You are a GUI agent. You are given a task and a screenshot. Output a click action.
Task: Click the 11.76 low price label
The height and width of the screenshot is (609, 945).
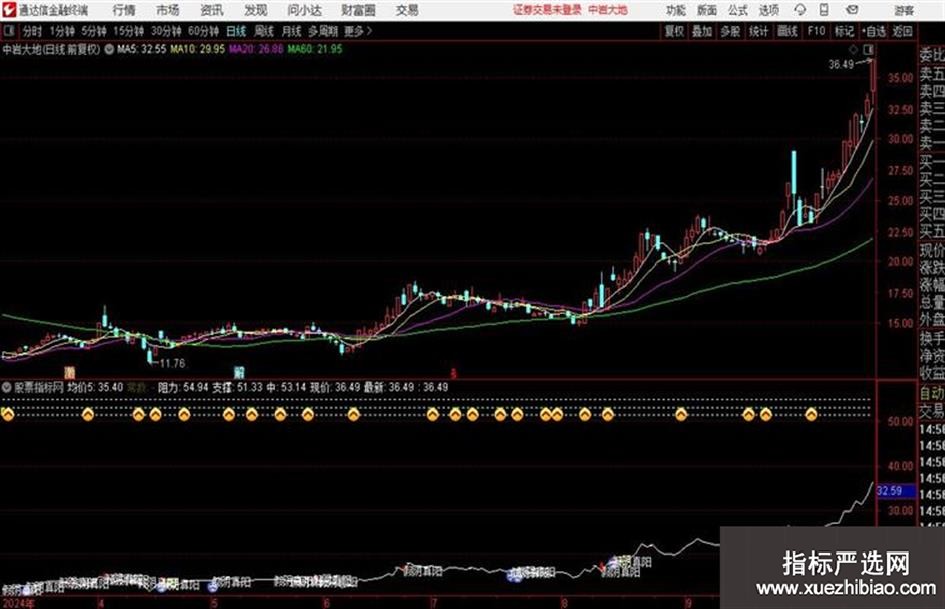[x=172, y=364]
